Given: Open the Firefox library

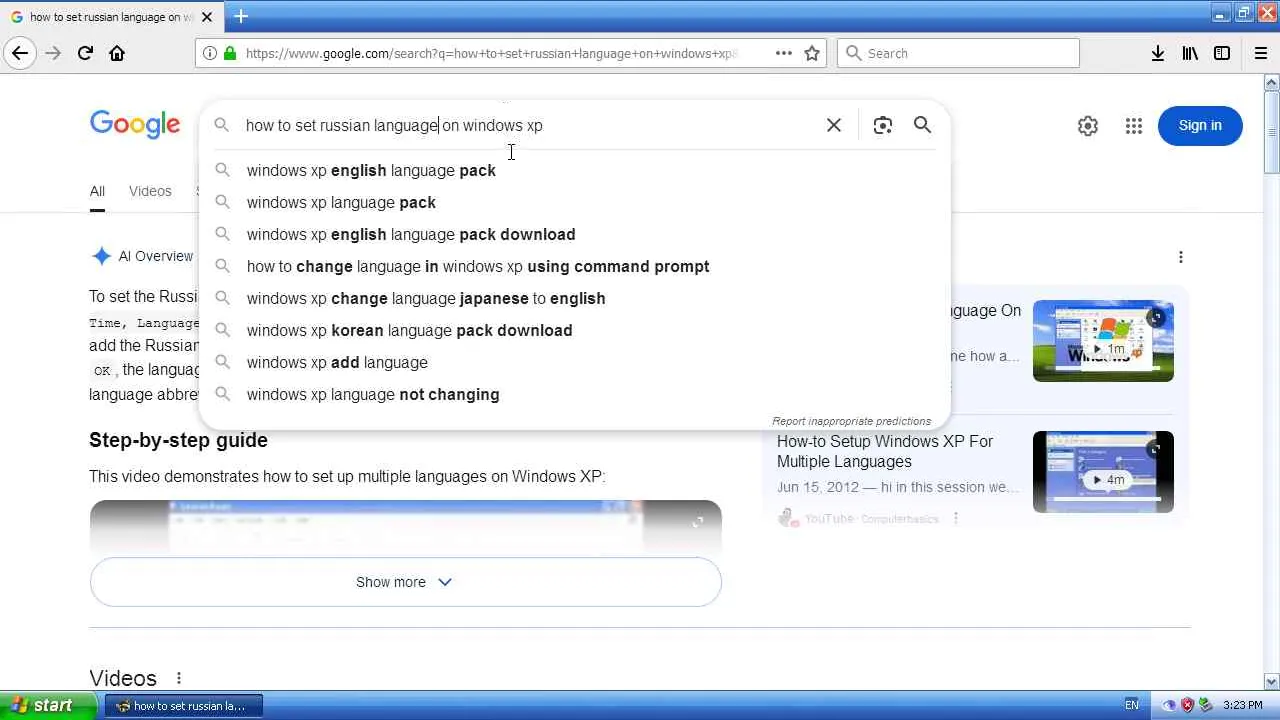Looking at the screenshot, I should [x=1190, y=53].
